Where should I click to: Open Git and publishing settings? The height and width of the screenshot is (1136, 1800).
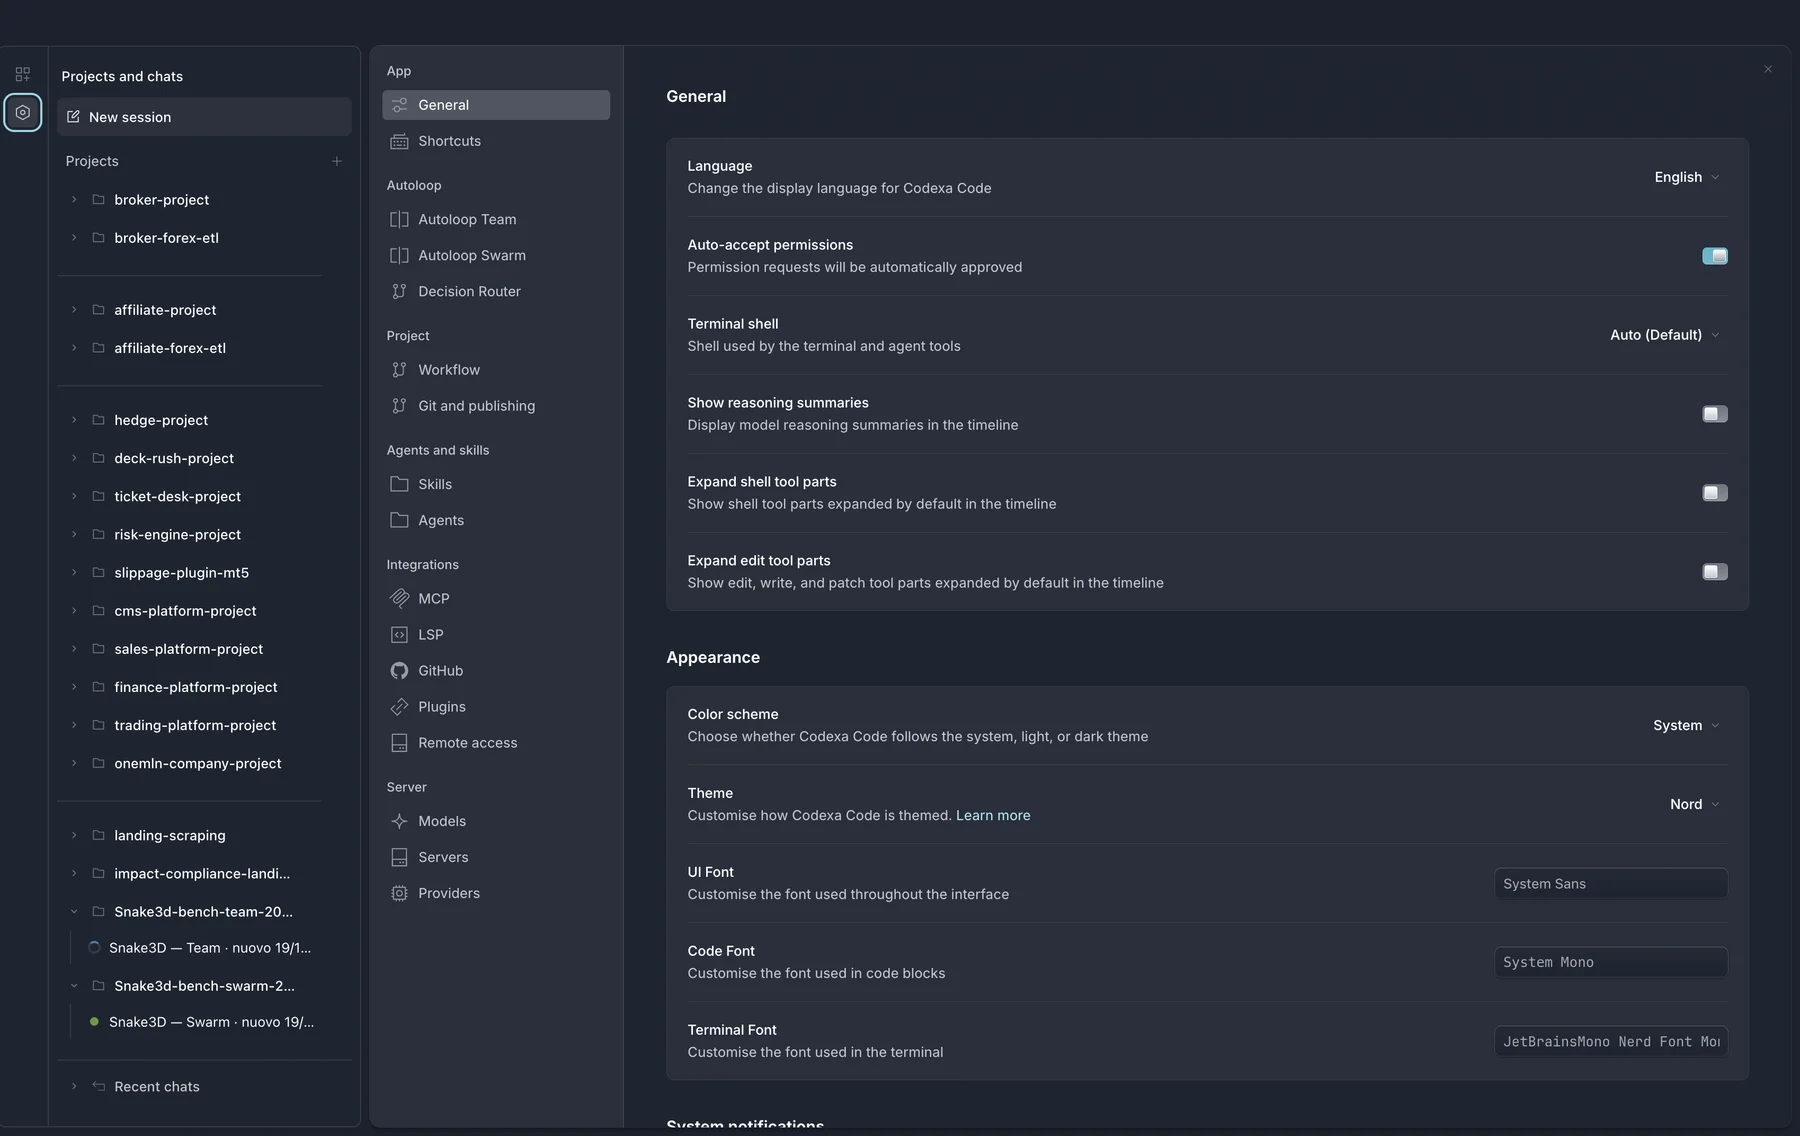click(496, 405)
